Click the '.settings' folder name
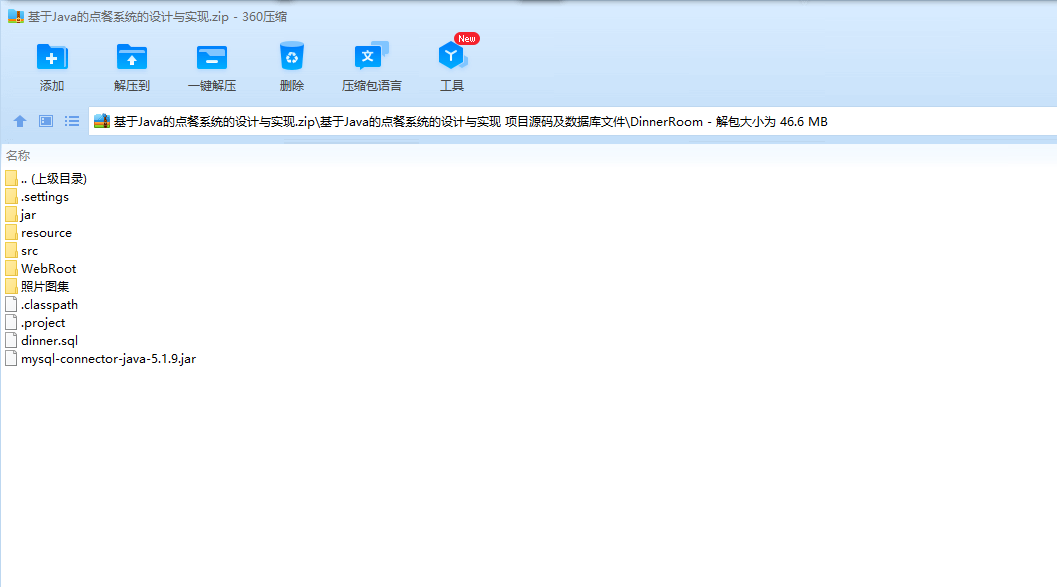This screenshot has height=587, width=1057. coord(44,197)
